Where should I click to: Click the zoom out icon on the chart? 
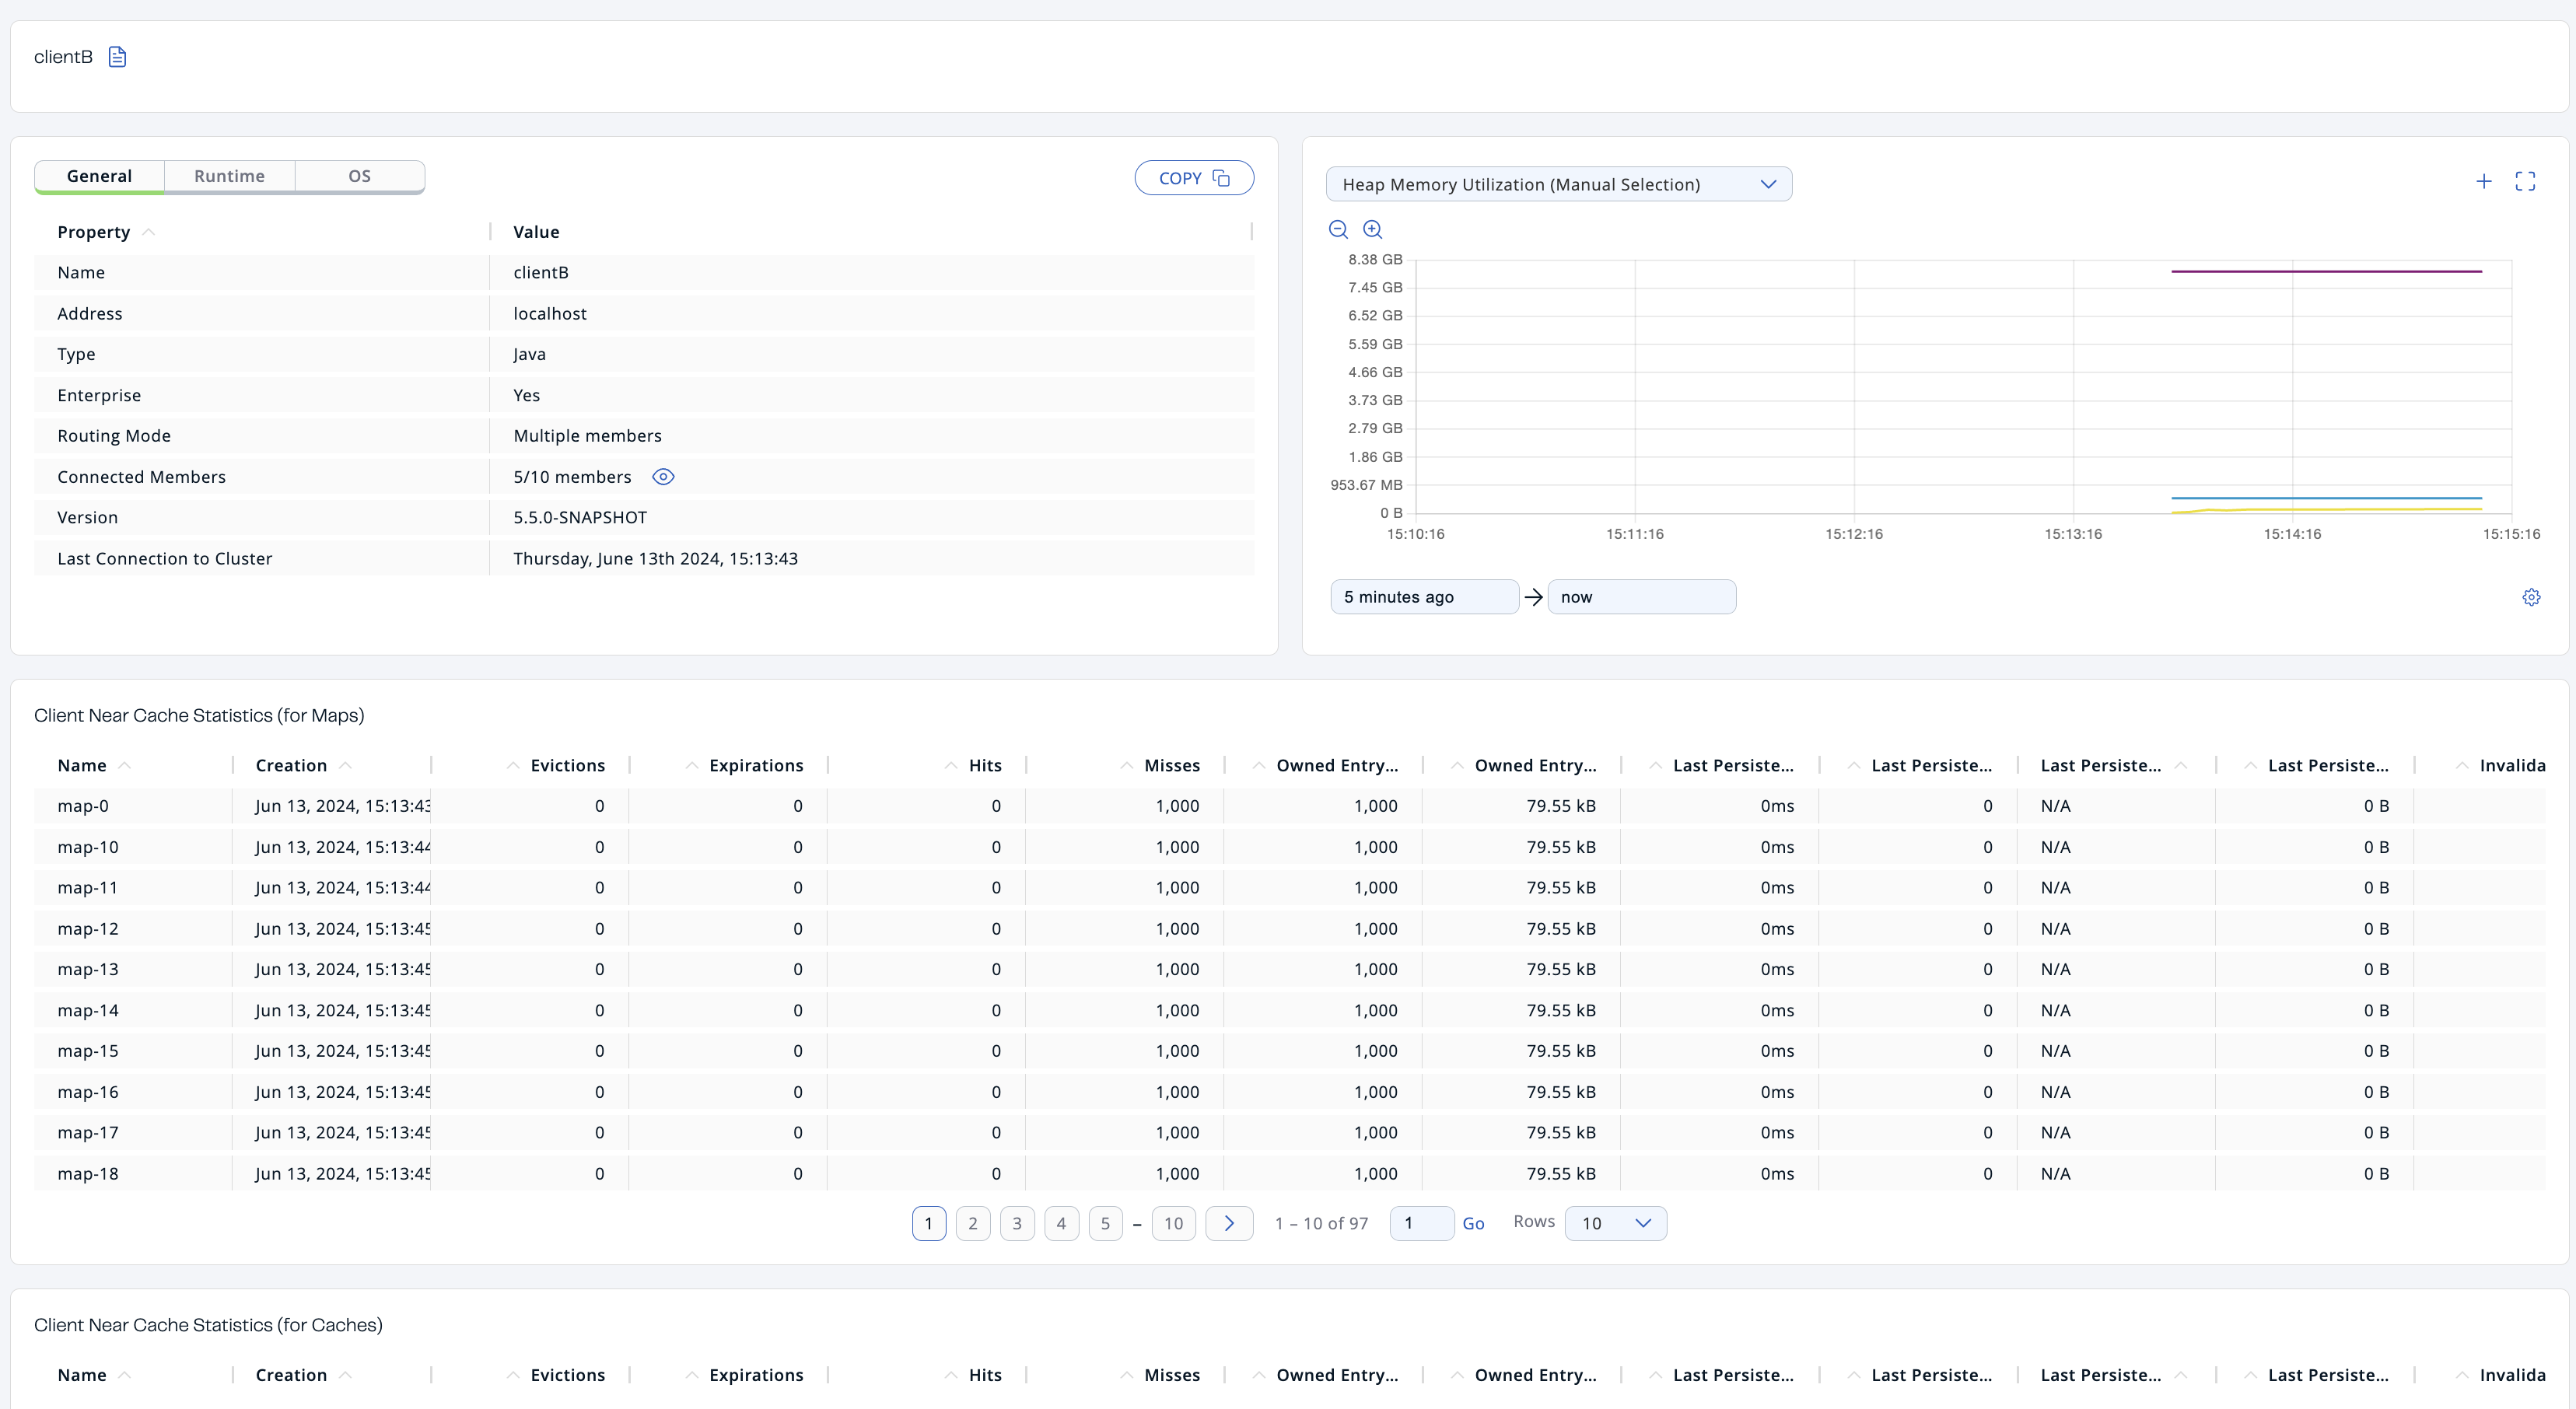[x=1338, y=229]
